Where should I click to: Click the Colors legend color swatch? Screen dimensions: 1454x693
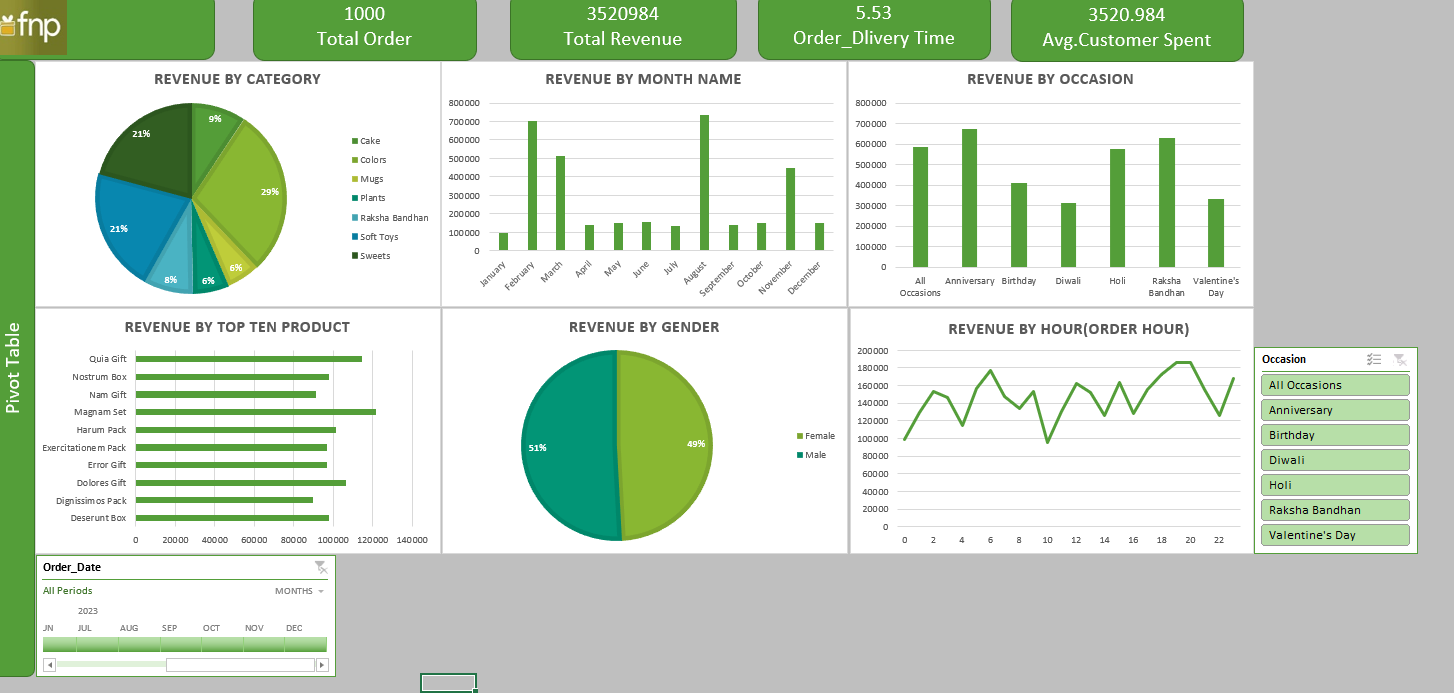pyautogui.click(x=354, y=160)
